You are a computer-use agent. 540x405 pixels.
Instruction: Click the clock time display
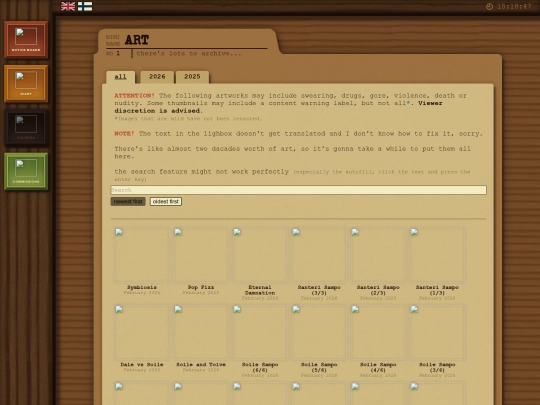coord(514,6)
